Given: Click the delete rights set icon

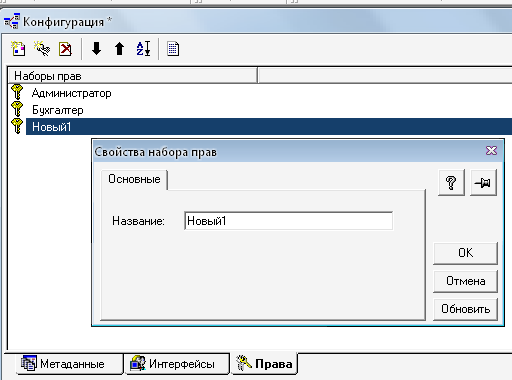Looking at the screenshot, I should [x=65, y=49].
